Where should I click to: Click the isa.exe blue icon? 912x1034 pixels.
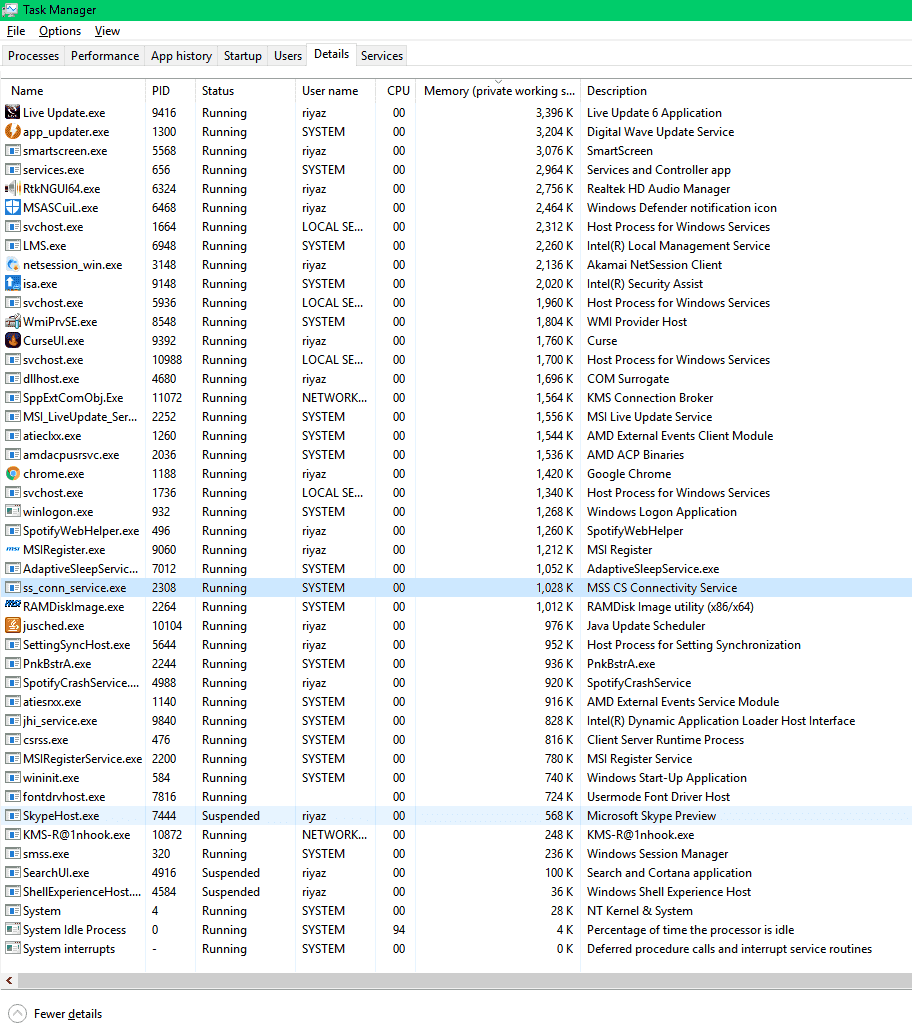point(13,284)
